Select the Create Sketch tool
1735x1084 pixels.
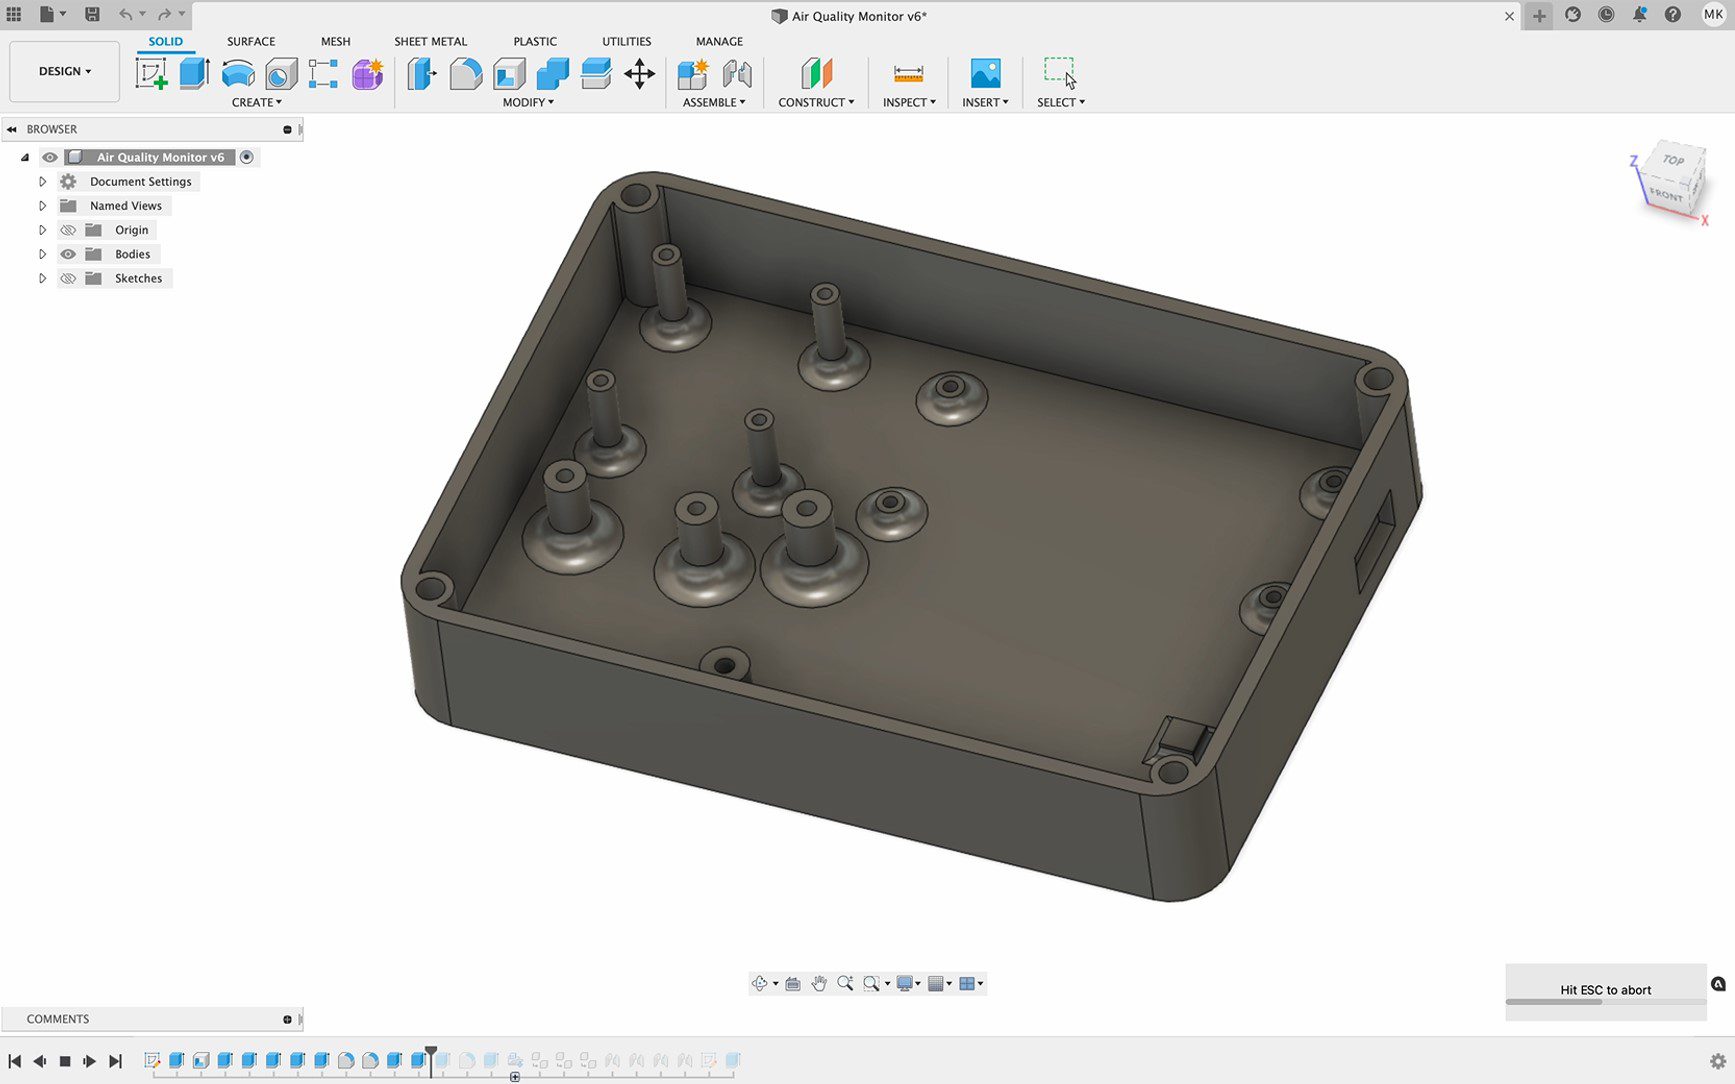point(152,73)
